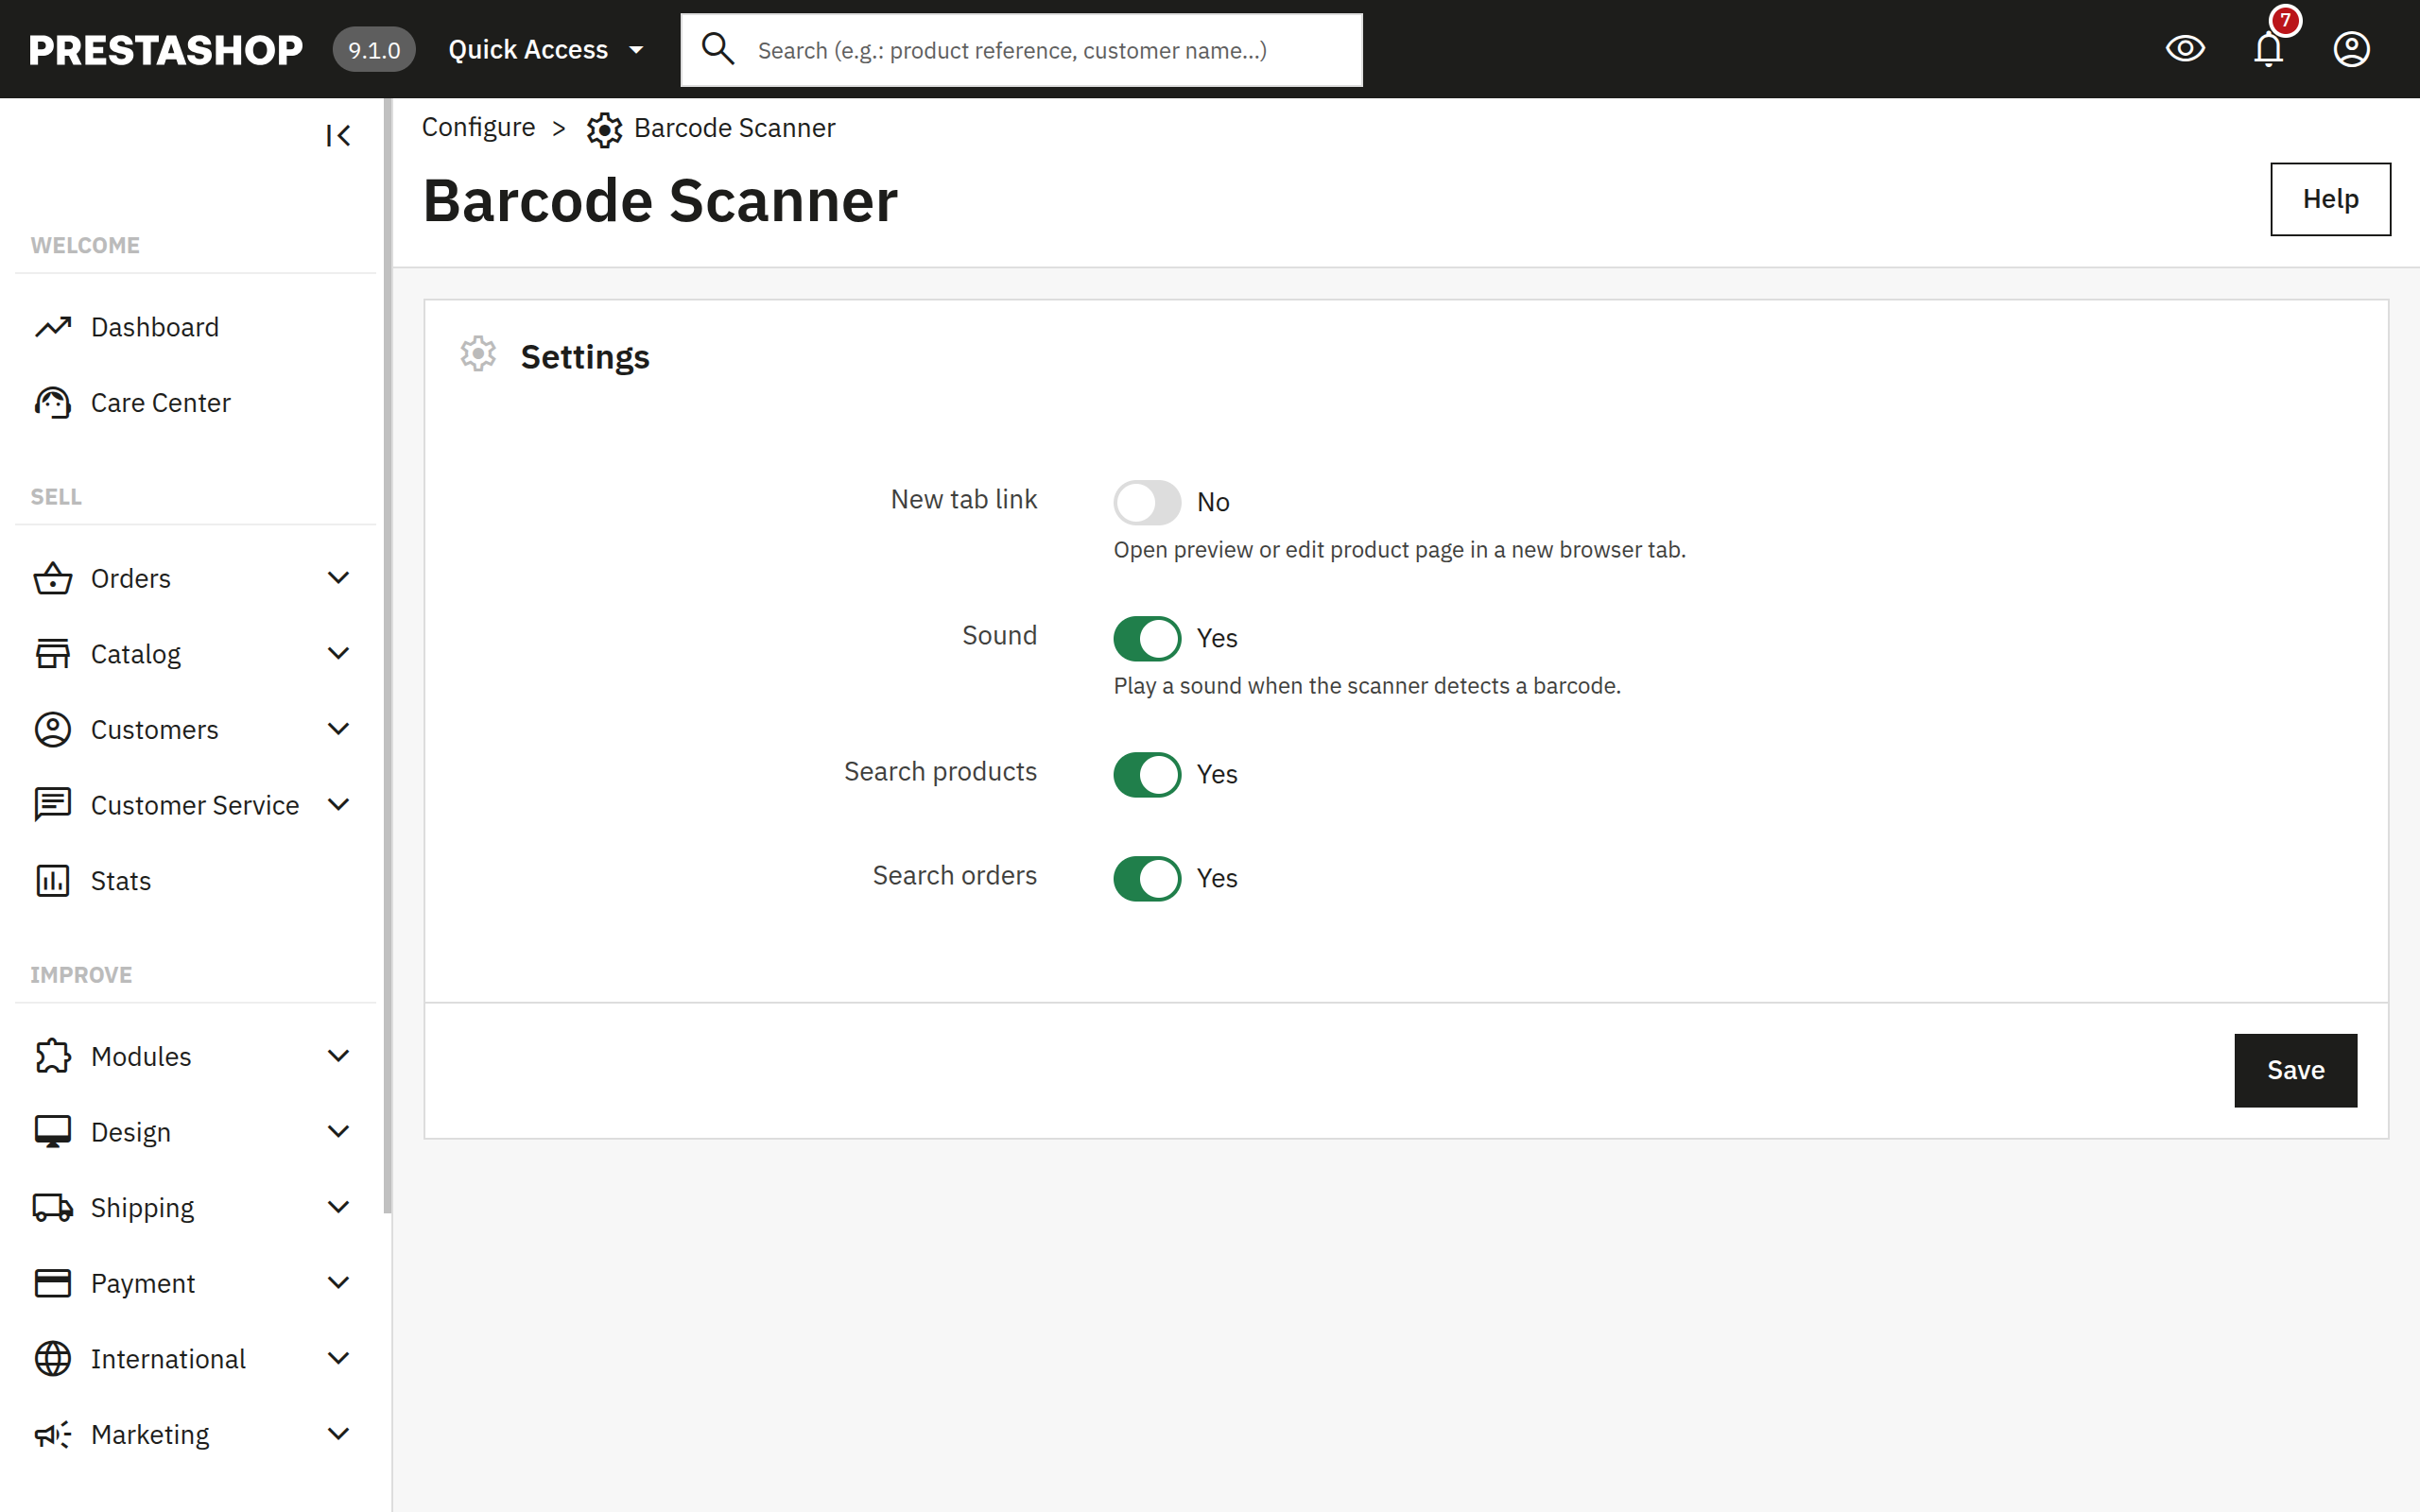Screen dimensions: 2420x1512
Task: Expand the Design submenu chevron
Action: click(x=339, y=1131)
